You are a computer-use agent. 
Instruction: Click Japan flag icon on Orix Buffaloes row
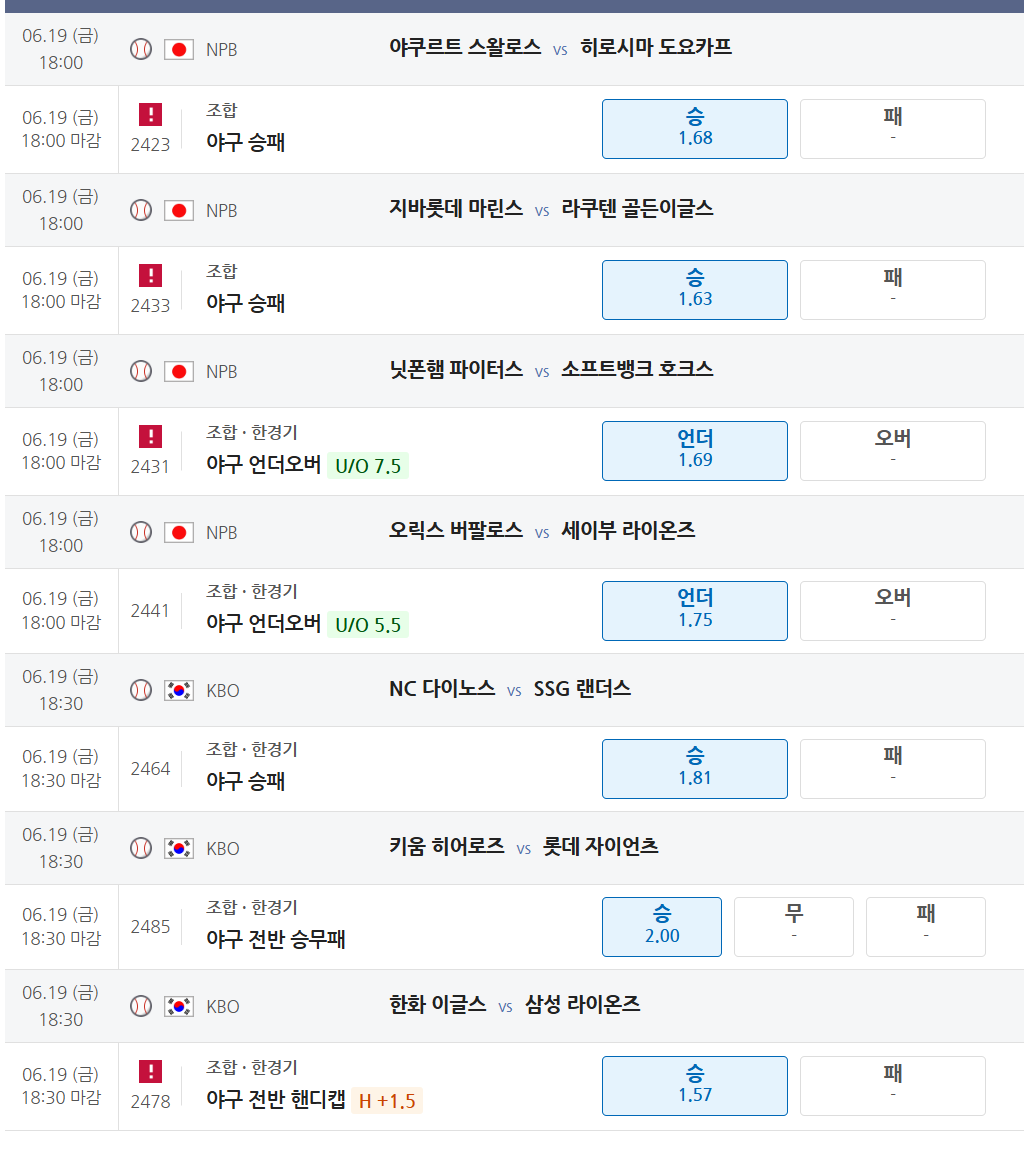178,532
